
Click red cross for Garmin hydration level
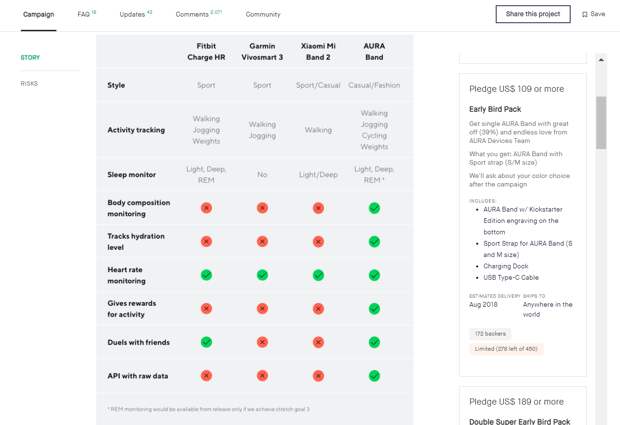(262, 242)
